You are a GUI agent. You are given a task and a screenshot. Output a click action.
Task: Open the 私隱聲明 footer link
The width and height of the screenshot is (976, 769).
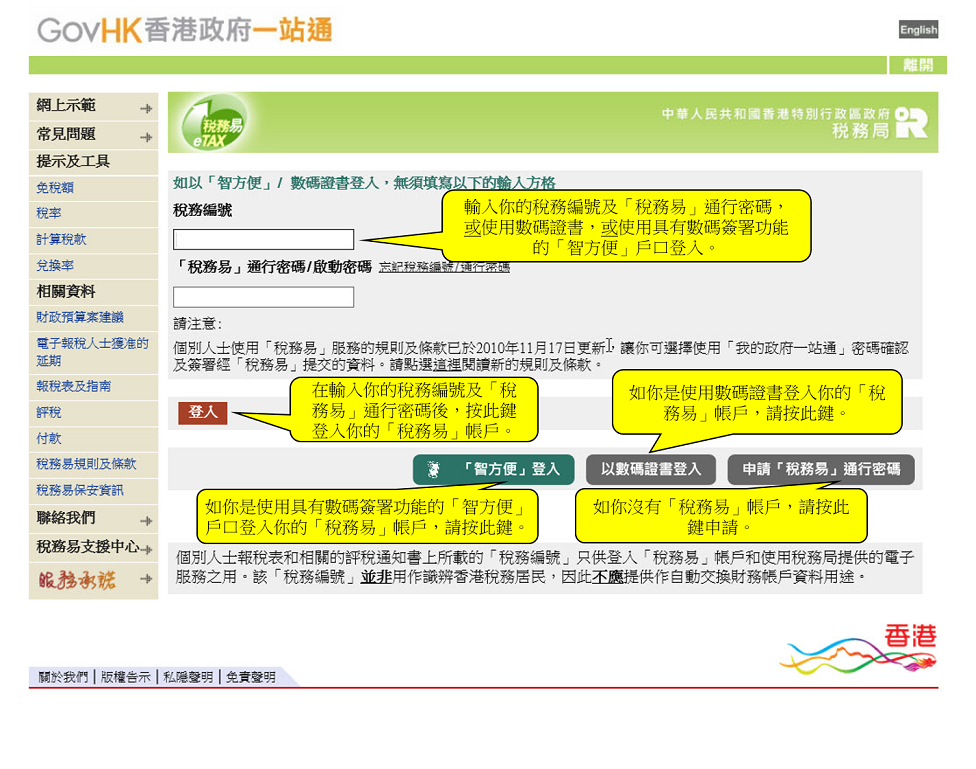tap(188, 677)
